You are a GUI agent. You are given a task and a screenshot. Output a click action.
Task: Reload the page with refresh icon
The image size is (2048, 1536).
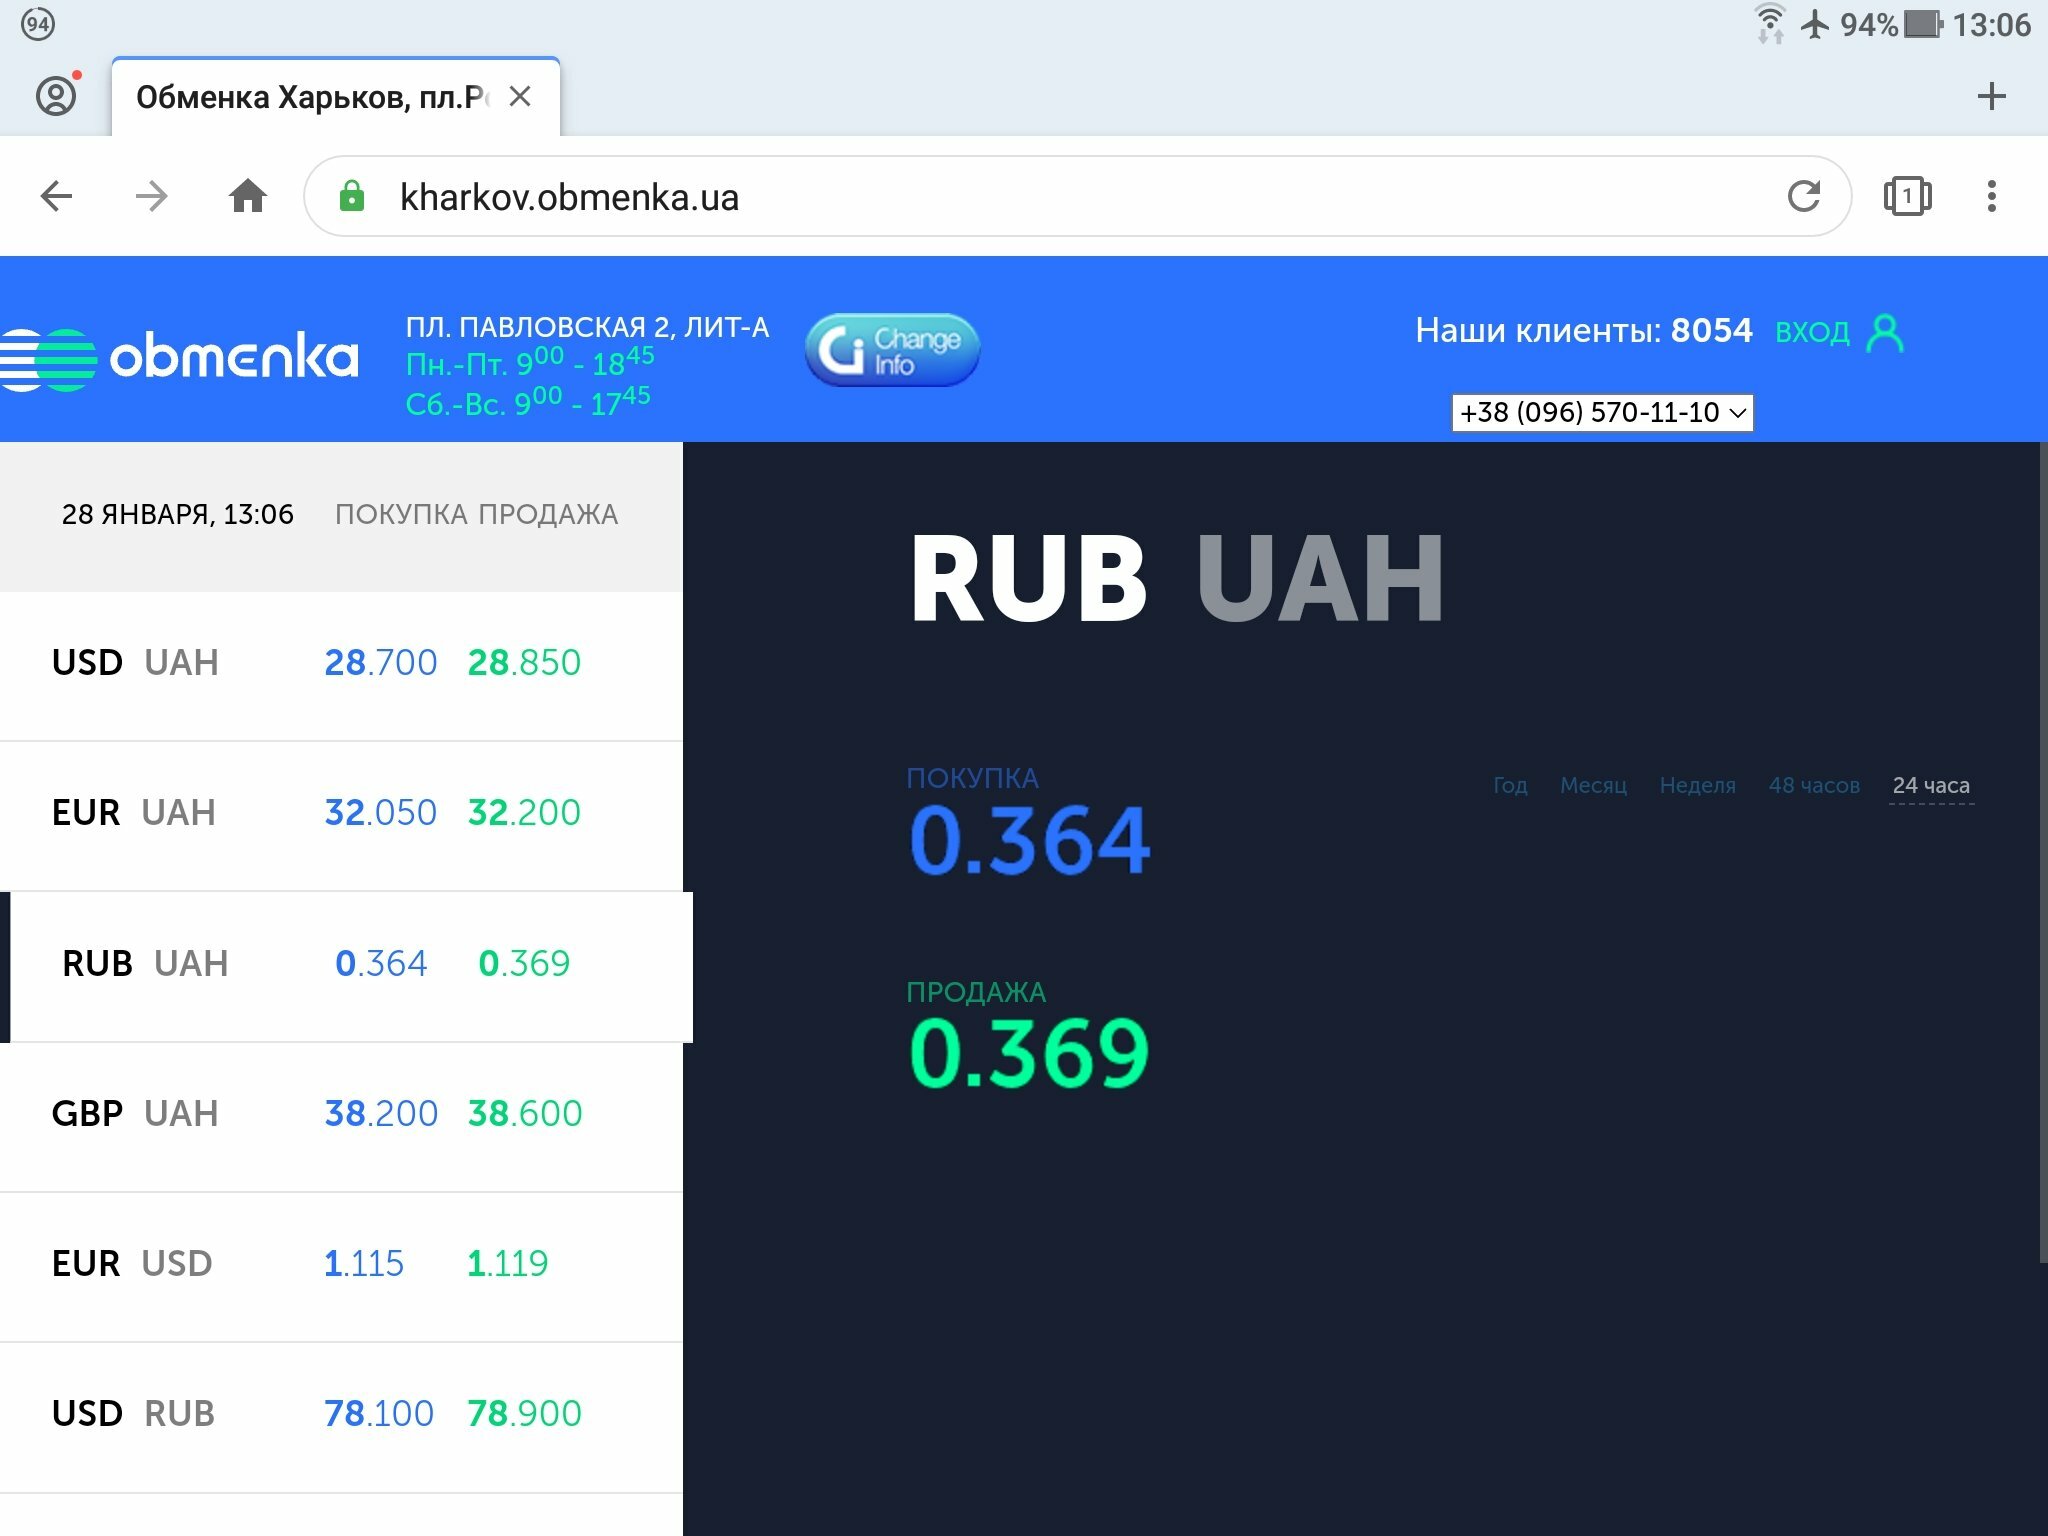coord(1803,196)
